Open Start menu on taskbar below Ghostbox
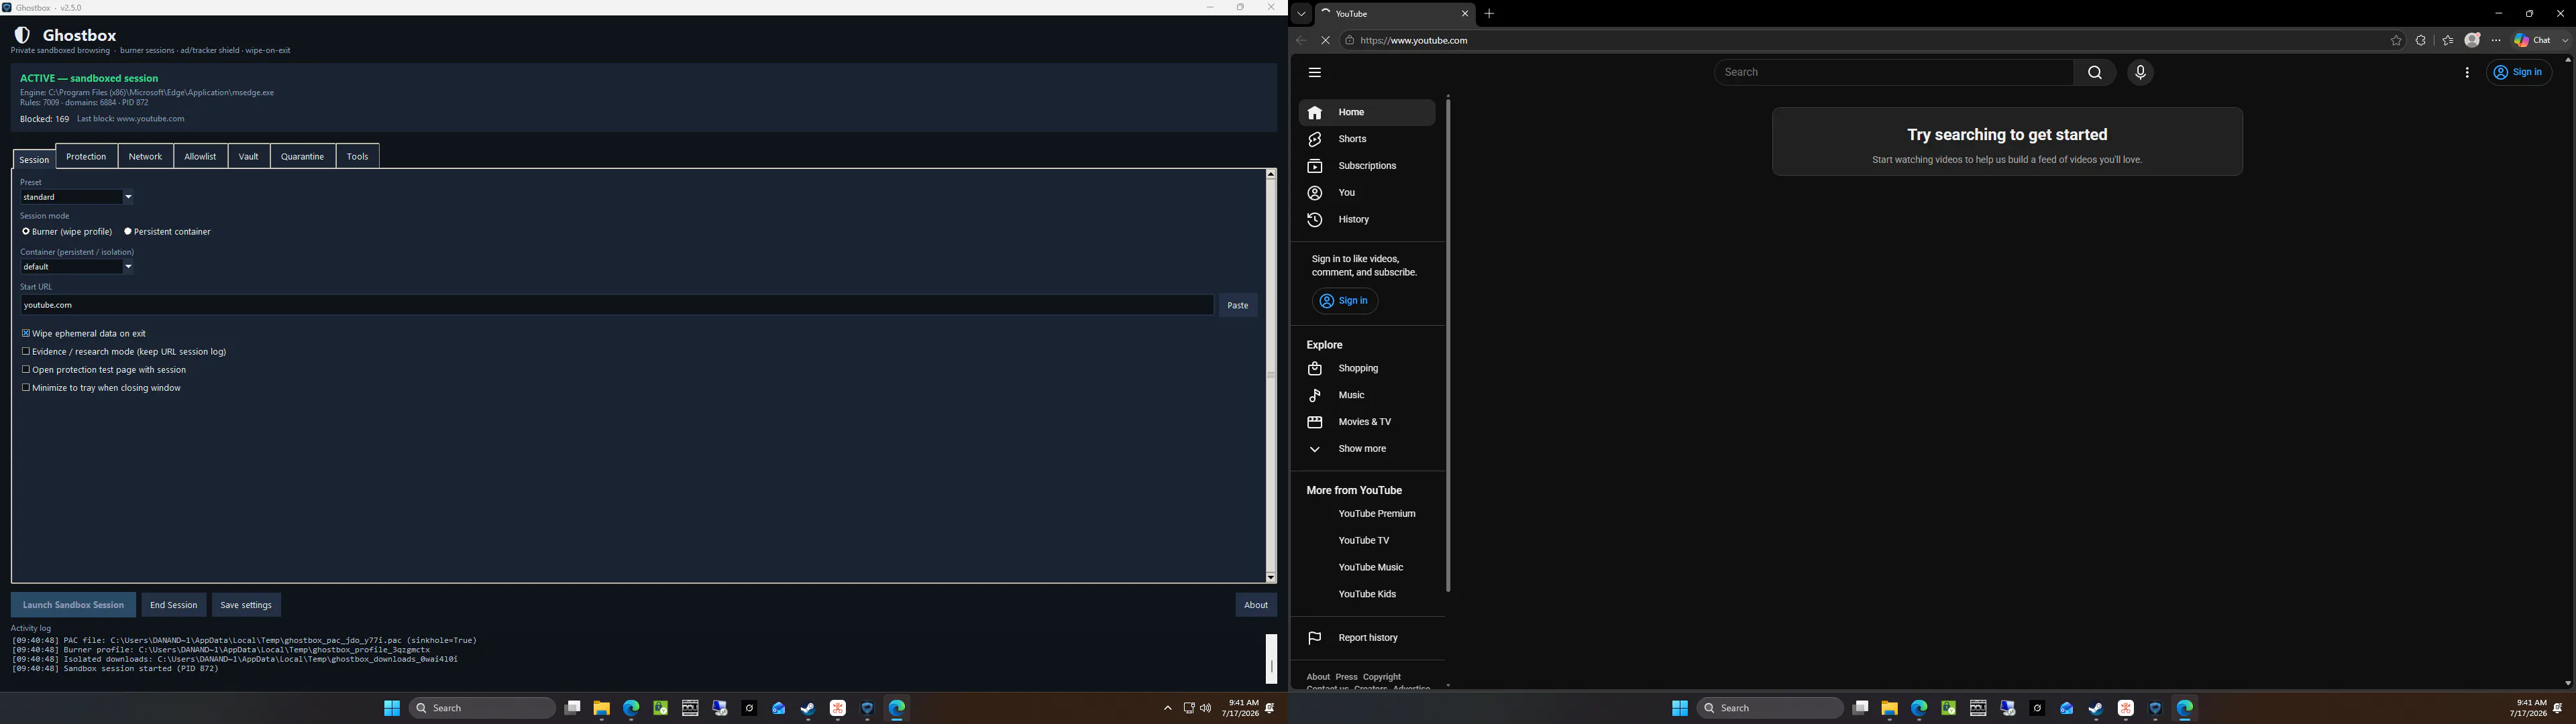The image size is (2576, 724). (392, 708)
